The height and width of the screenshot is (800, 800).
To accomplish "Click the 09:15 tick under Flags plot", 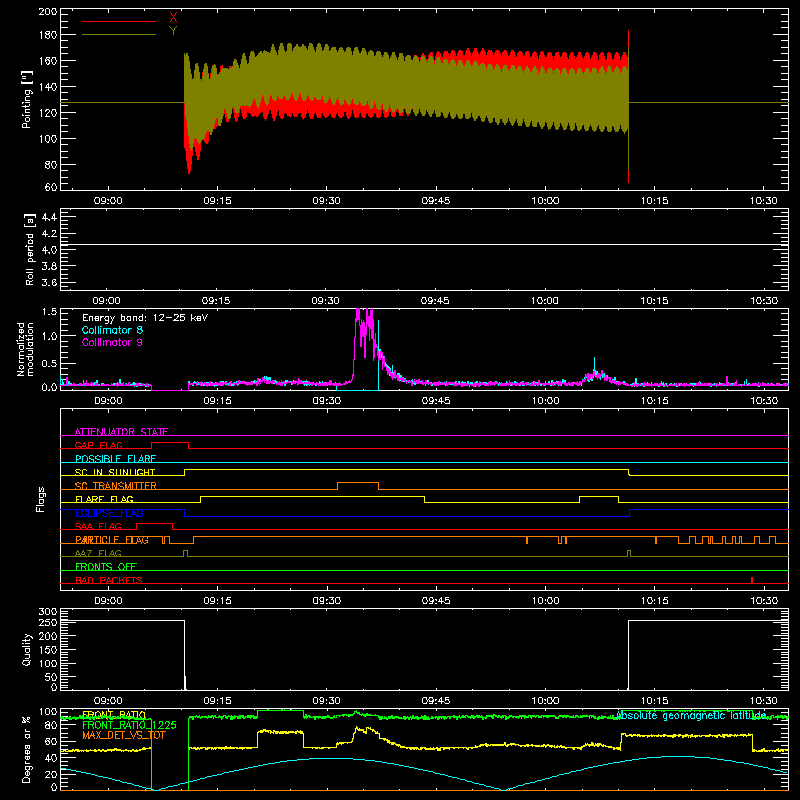I will coord(217,601).
